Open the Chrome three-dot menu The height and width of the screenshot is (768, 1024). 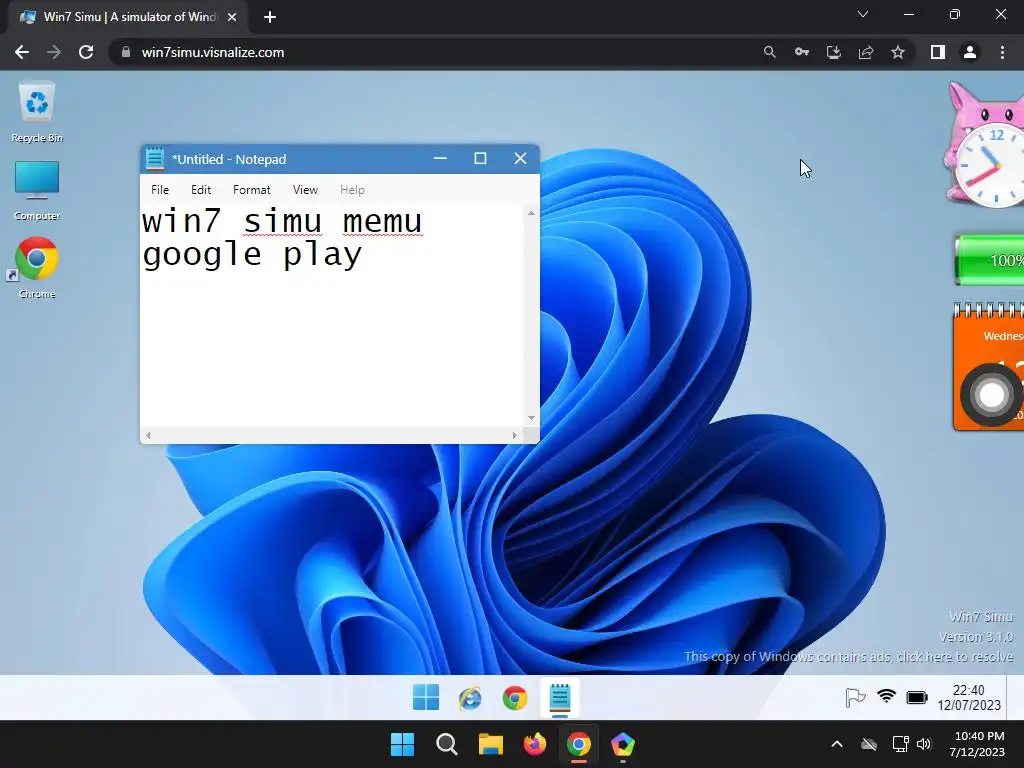click(x=1002, y=52)
